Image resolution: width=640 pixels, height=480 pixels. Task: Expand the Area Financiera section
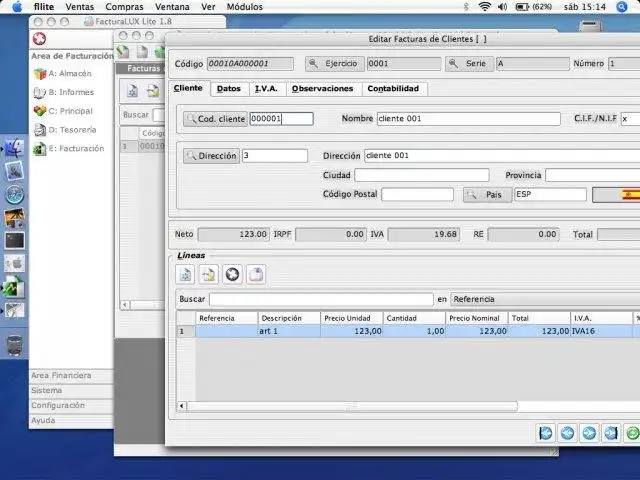(71, 376)
